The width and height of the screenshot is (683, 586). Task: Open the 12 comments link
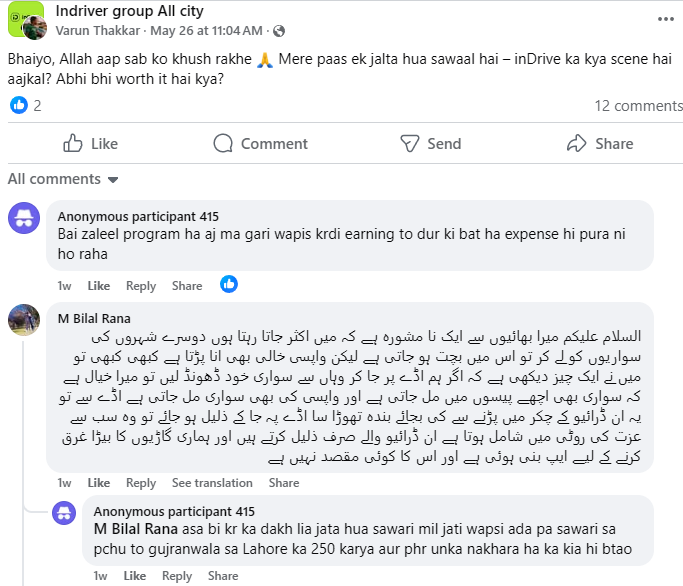click(638, 105)
